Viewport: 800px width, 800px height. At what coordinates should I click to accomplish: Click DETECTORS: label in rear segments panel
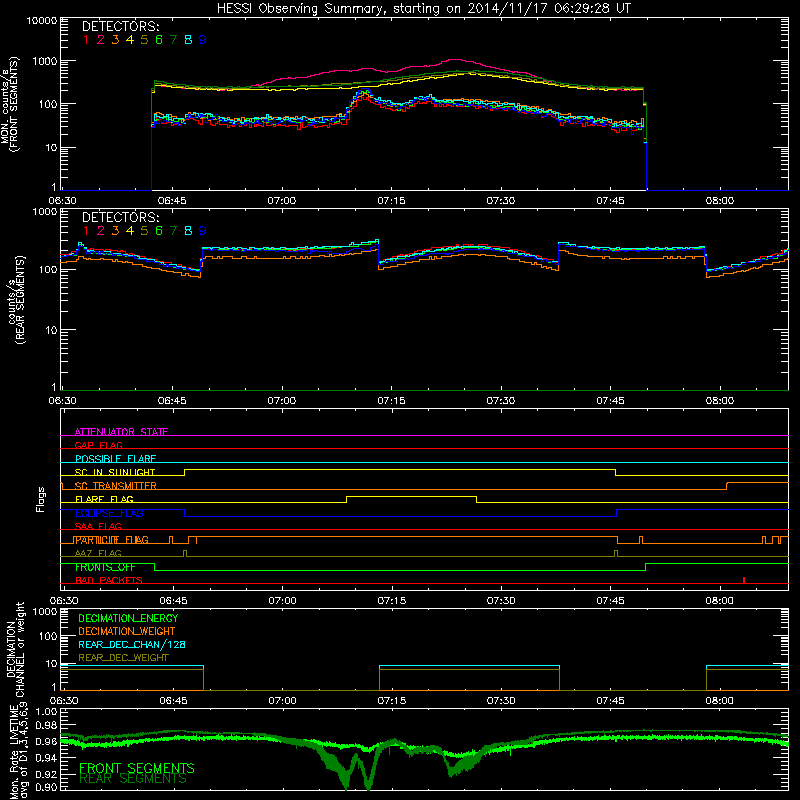(x=120, y=217)
